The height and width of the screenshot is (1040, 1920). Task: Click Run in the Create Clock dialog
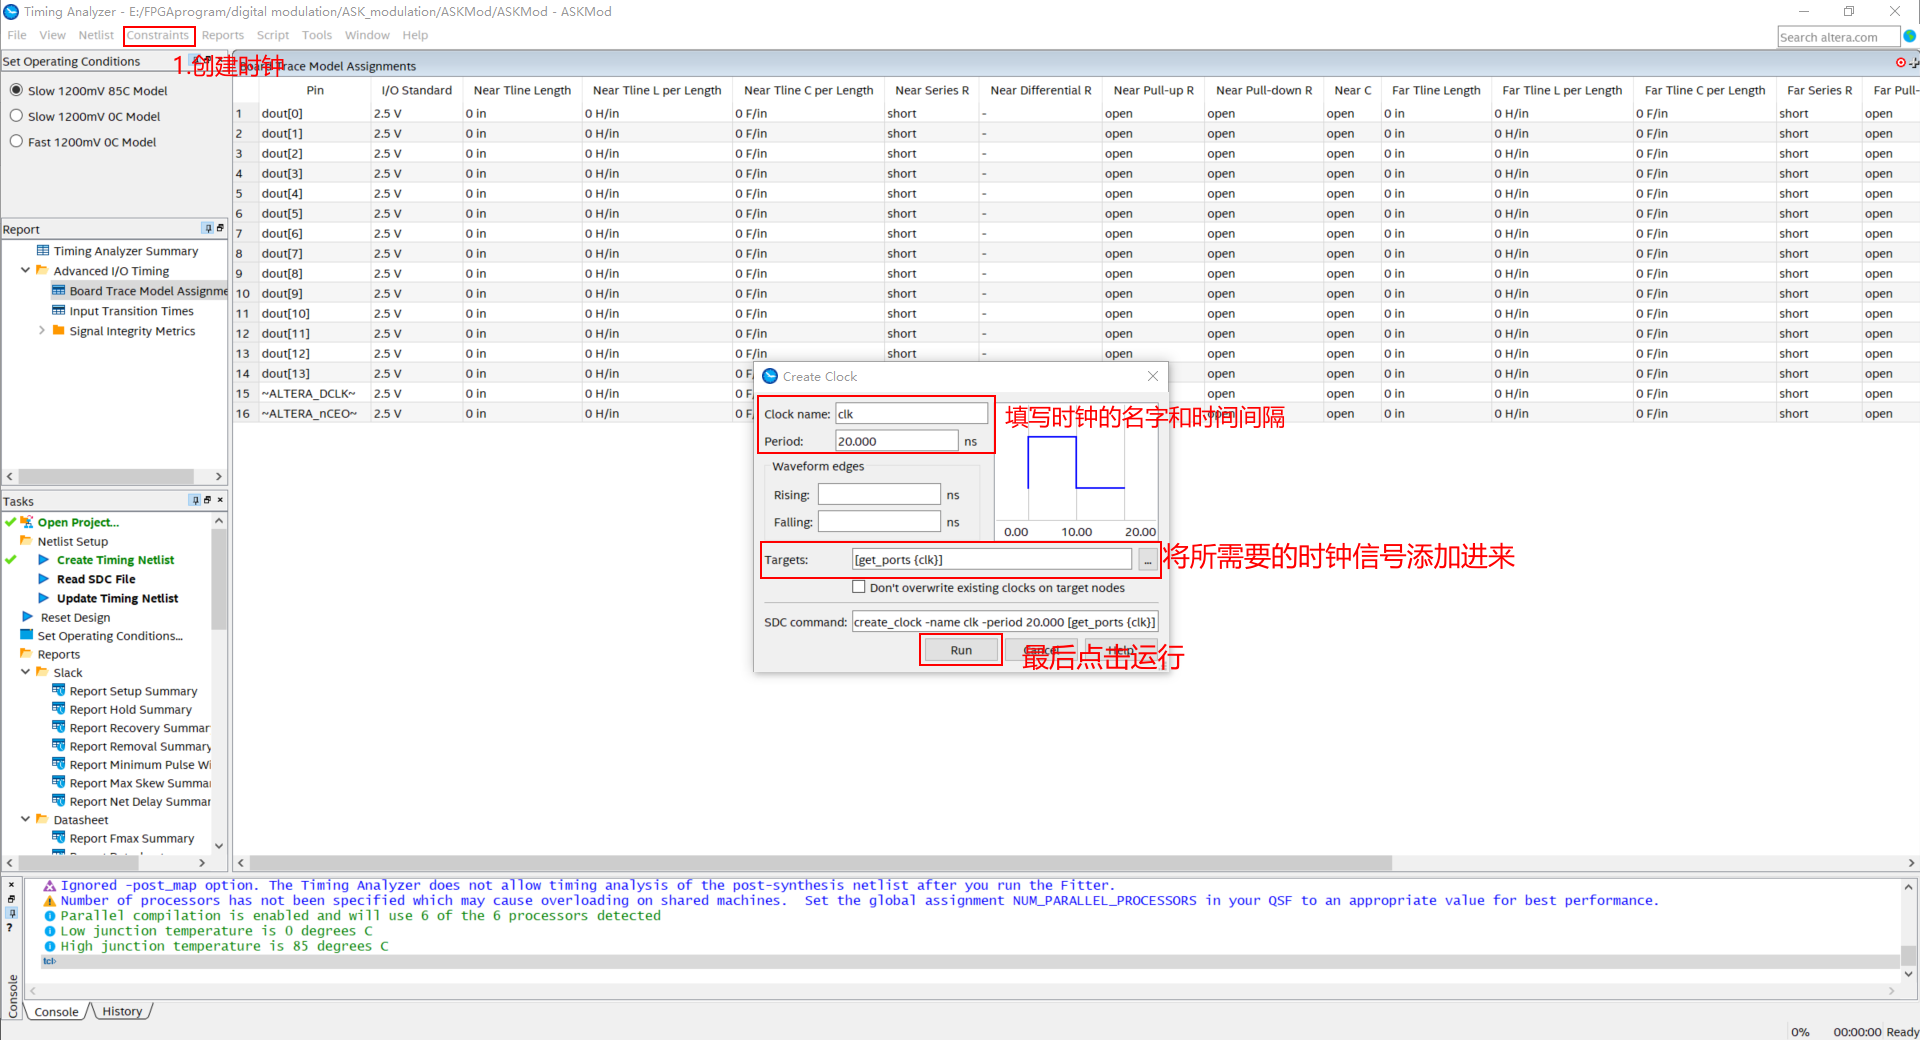pyautogui.click(x=959, y=649)
